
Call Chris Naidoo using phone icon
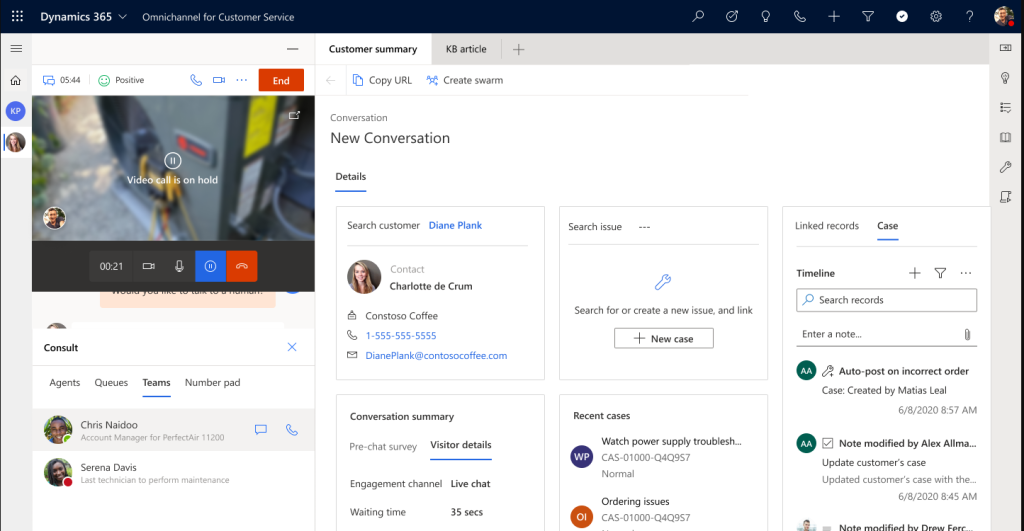292,430
